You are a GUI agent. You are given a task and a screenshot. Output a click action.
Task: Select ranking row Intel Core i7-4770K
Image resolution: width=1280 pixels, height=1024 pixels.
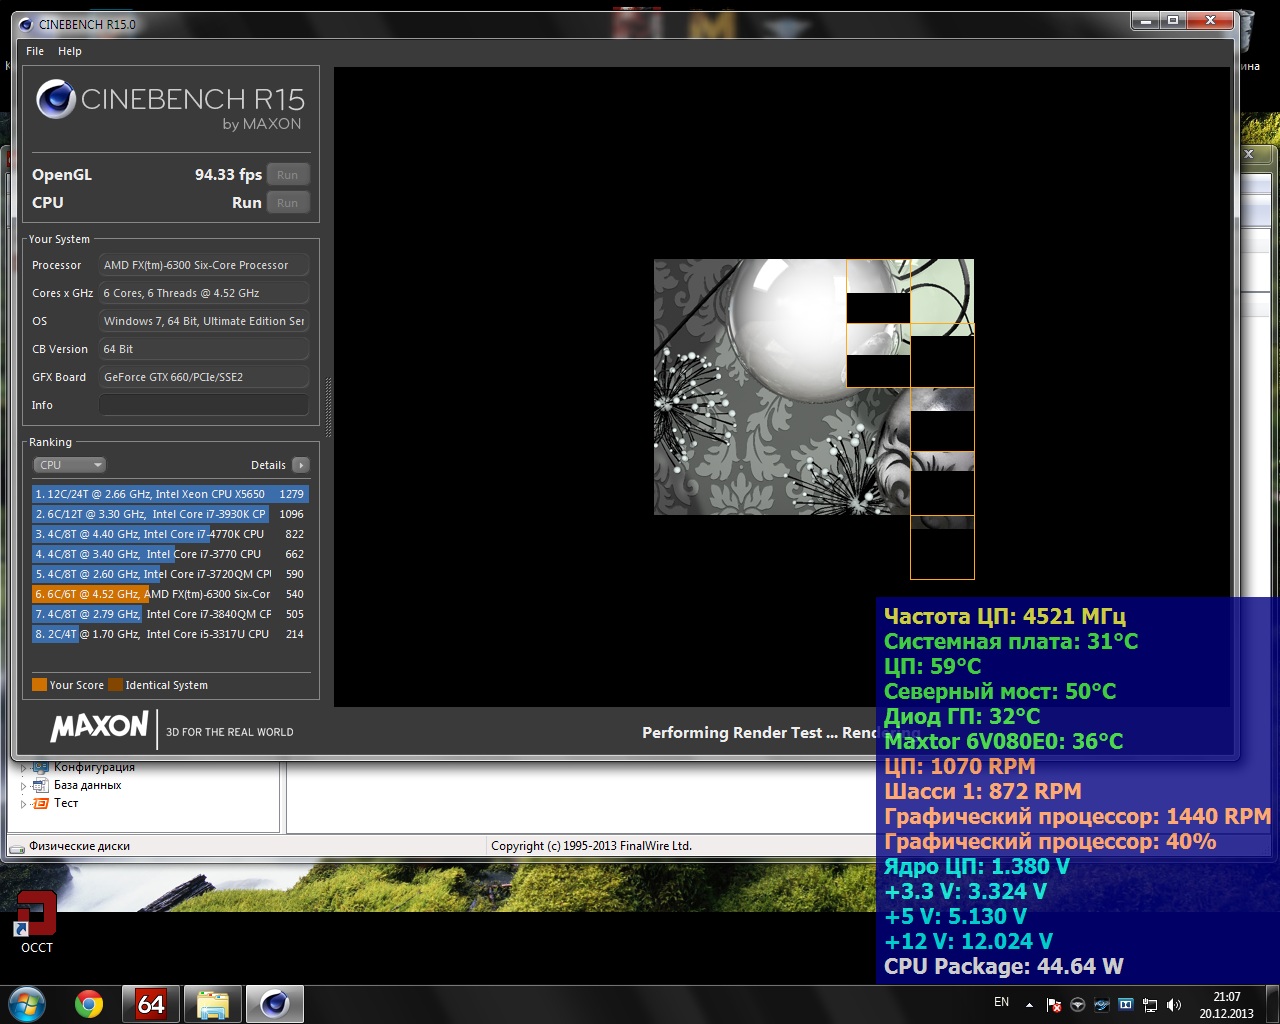(170, 534)
